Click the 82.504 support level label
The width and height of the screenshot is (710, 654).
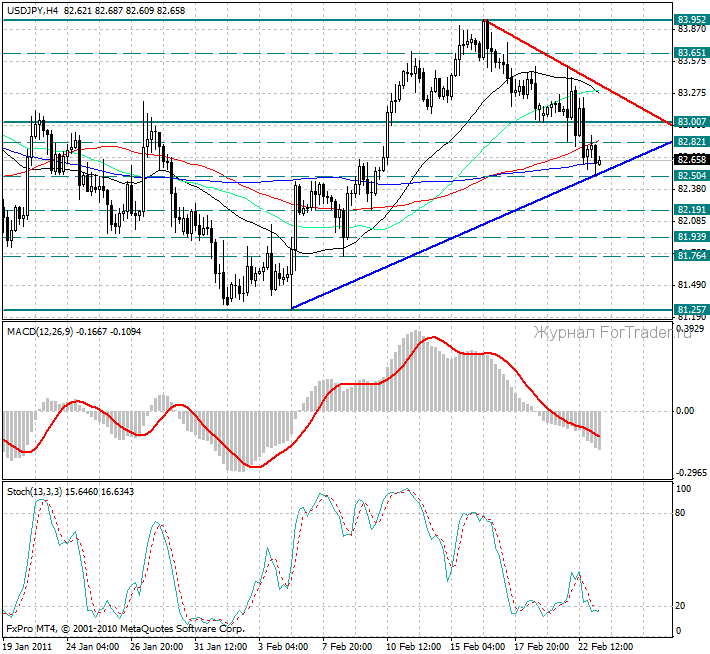coord(691,175)
